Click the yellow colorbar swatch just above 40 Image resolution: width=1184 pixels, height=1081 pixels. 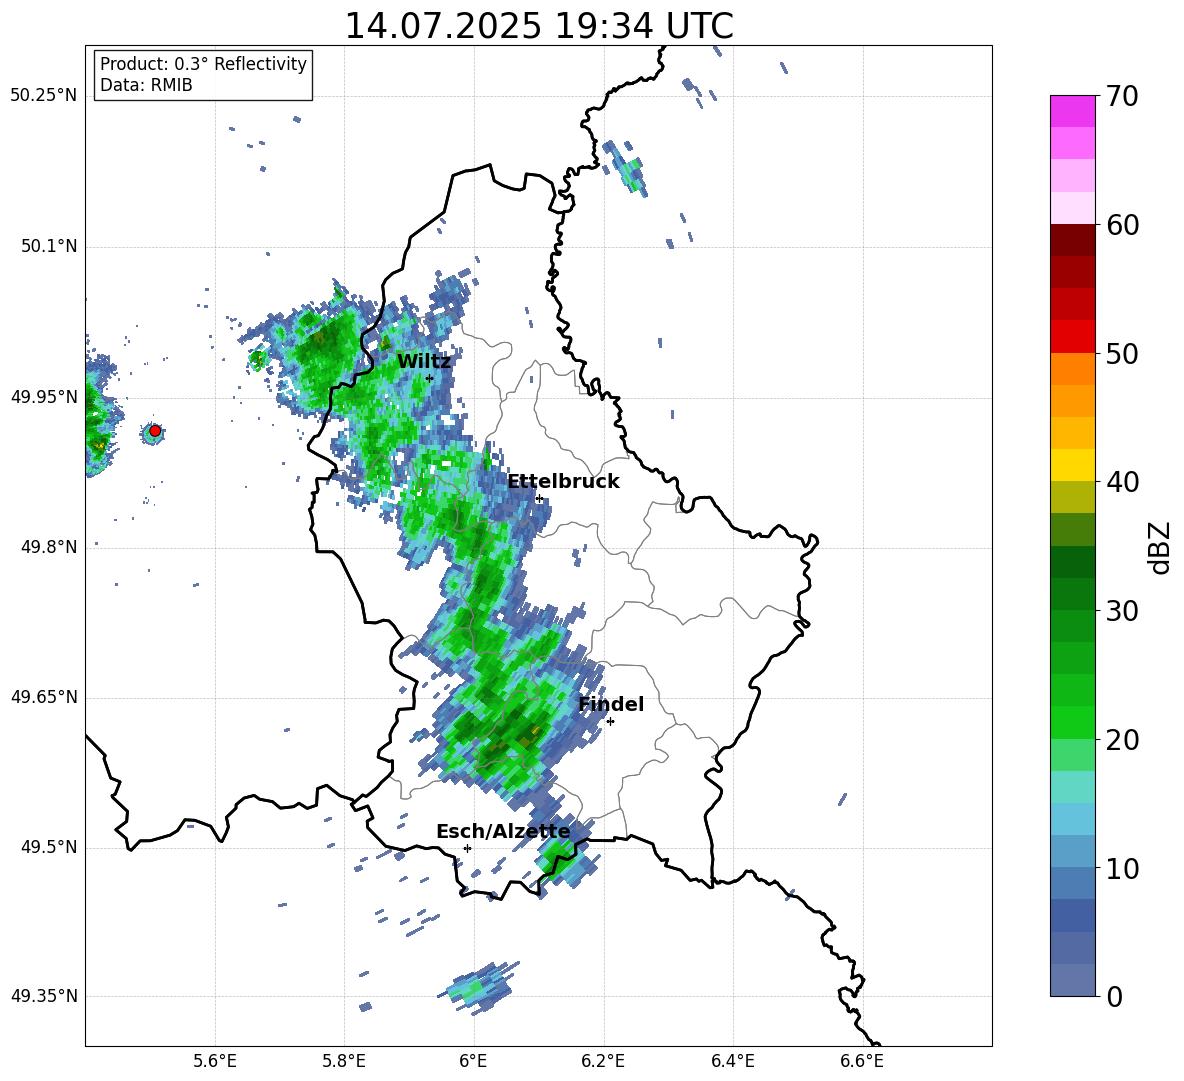click(x=1072, y=465)
